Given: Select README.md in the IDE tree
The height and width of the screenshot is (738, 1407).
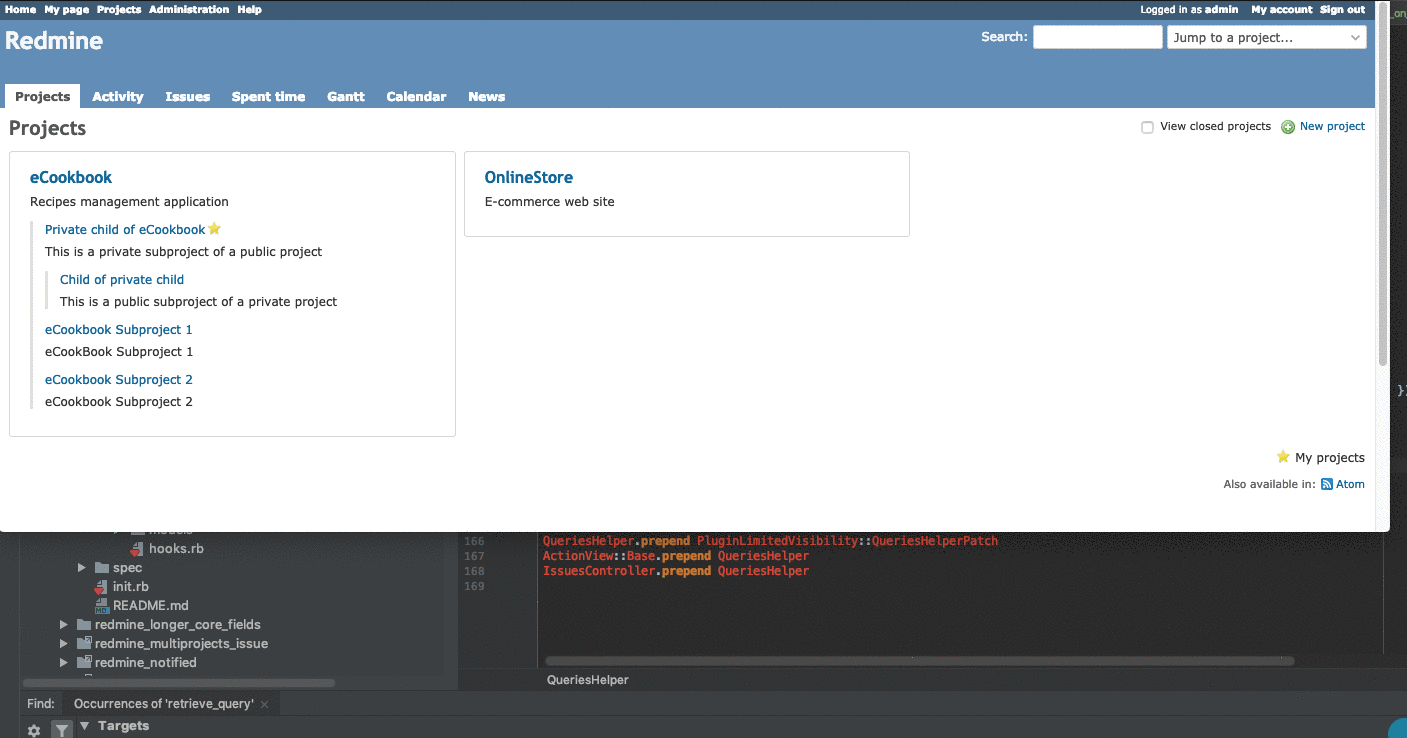Looking at the screenshot, I should pyautogui.click(x=151, y=606).
